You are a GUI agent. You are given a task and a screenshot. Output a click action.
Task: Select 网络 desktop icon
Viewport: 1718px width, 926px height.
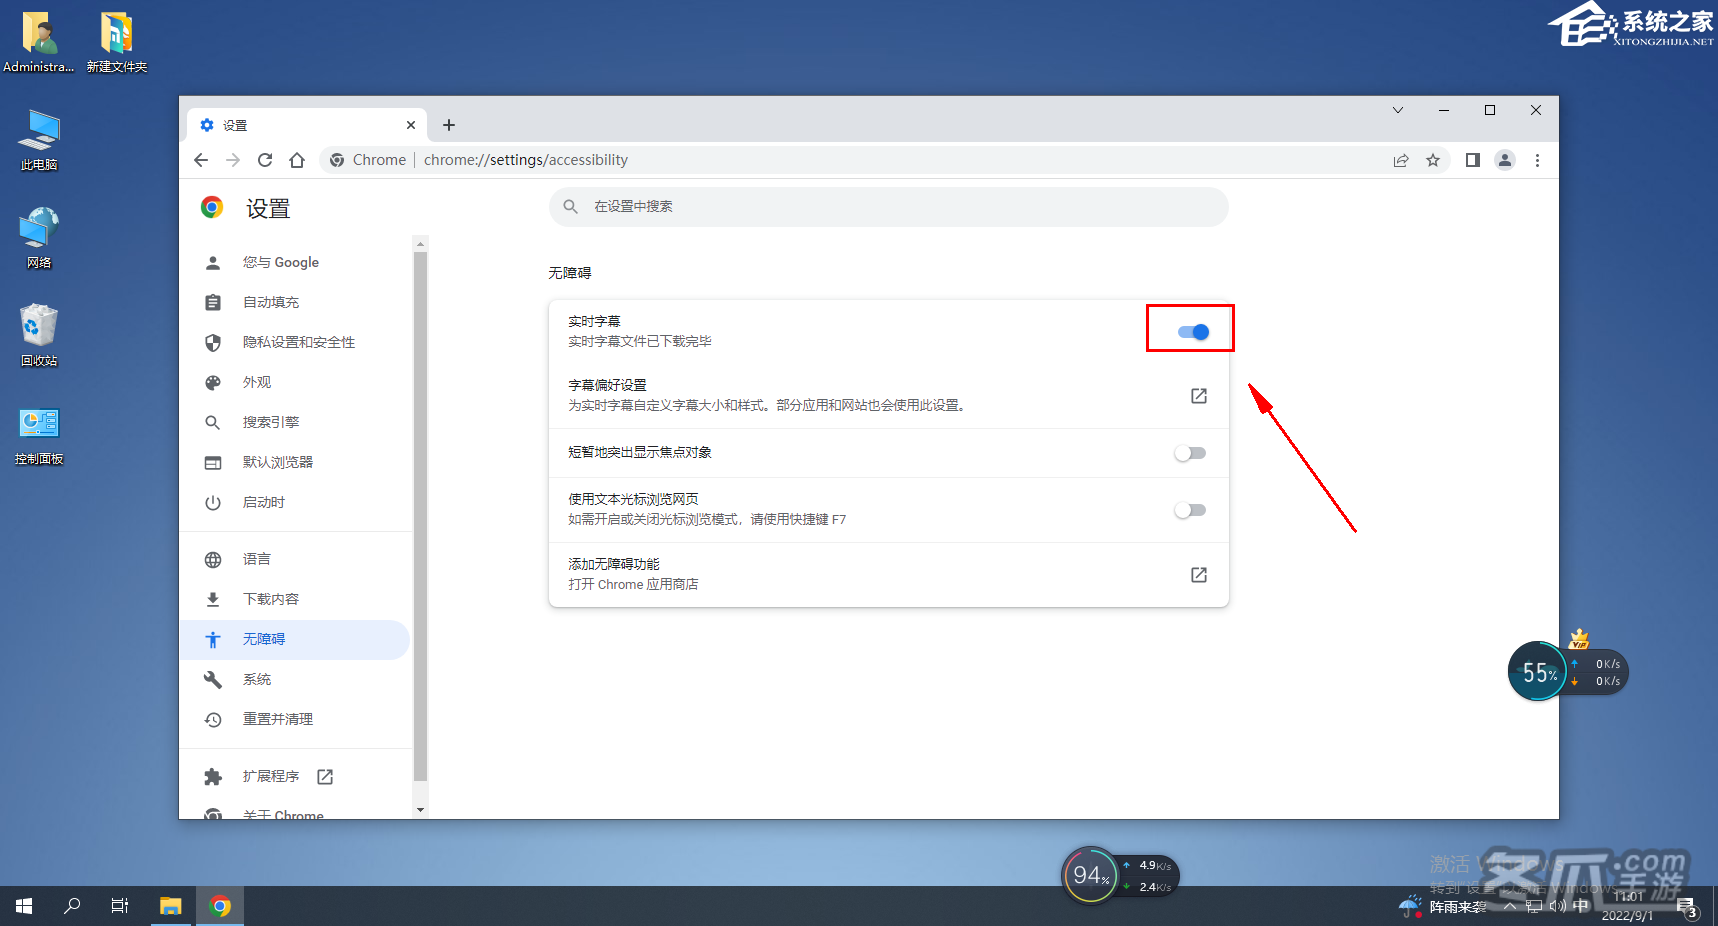[x=39, y=238]
